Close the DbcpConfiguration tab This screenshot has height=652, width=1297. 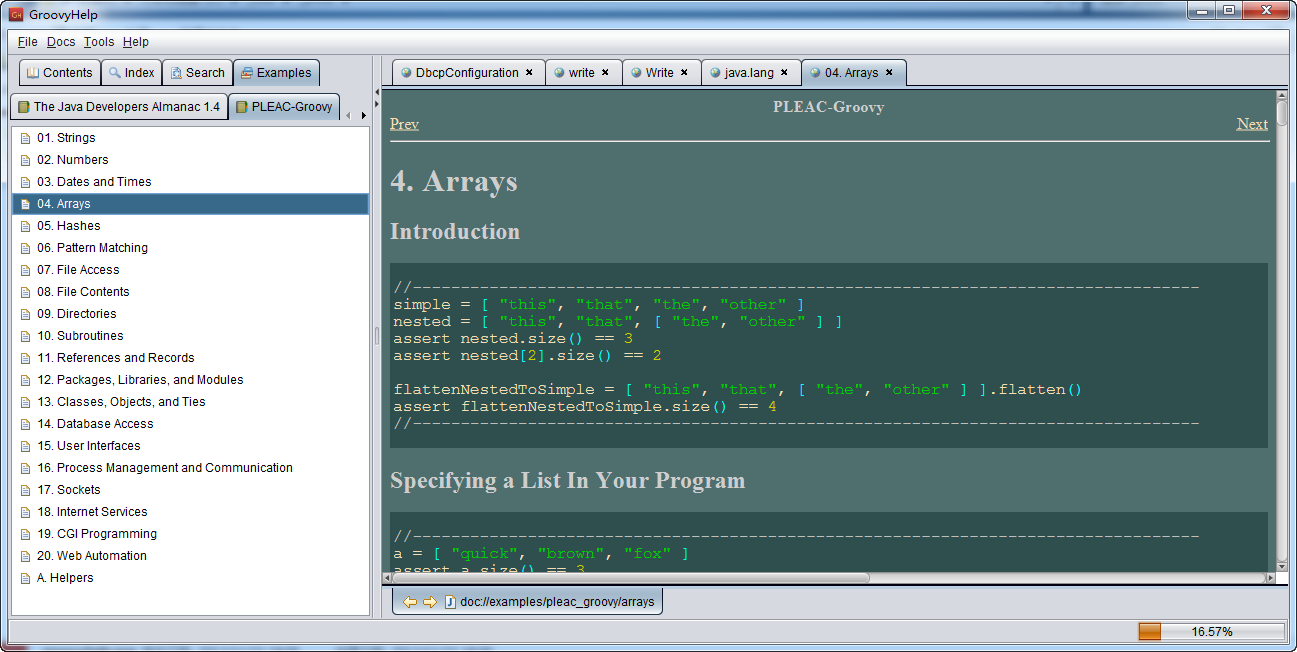click(x=529, y=73)
